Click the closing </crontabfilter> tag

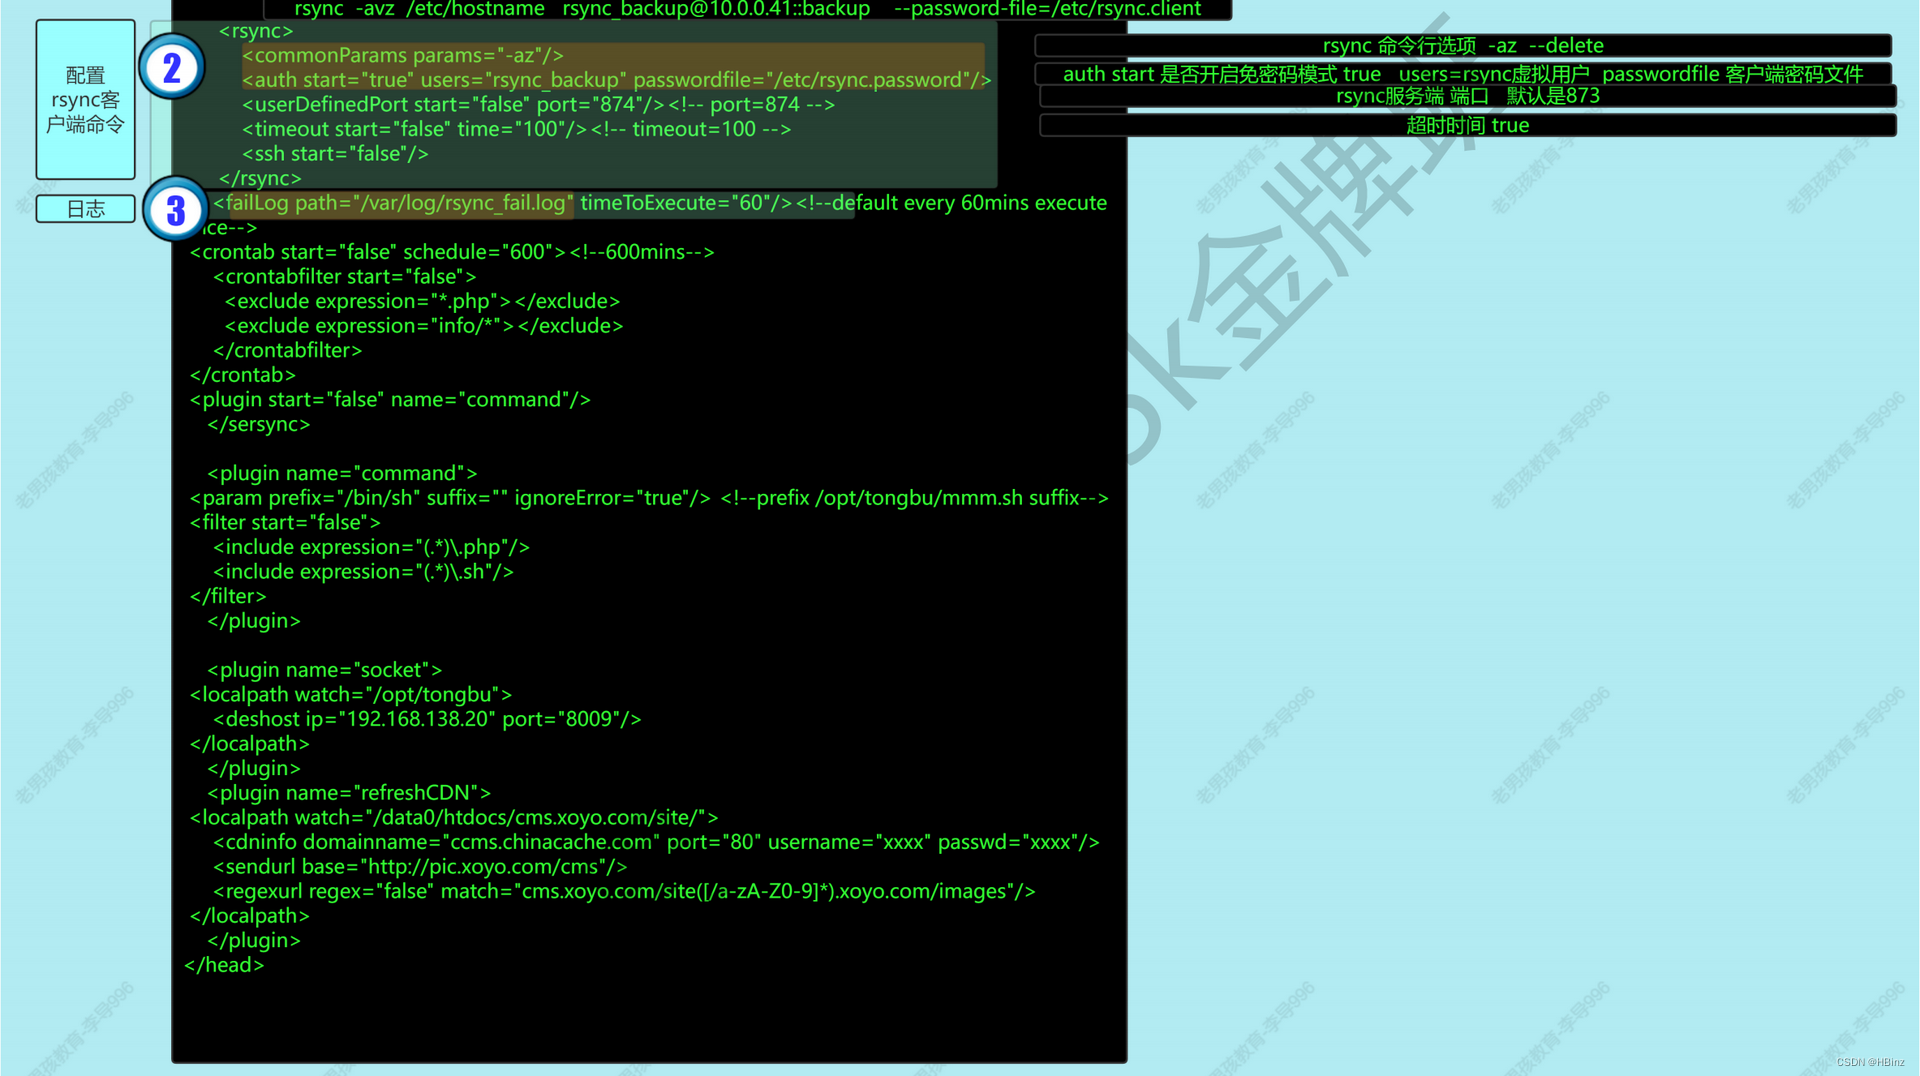(288, 350)
